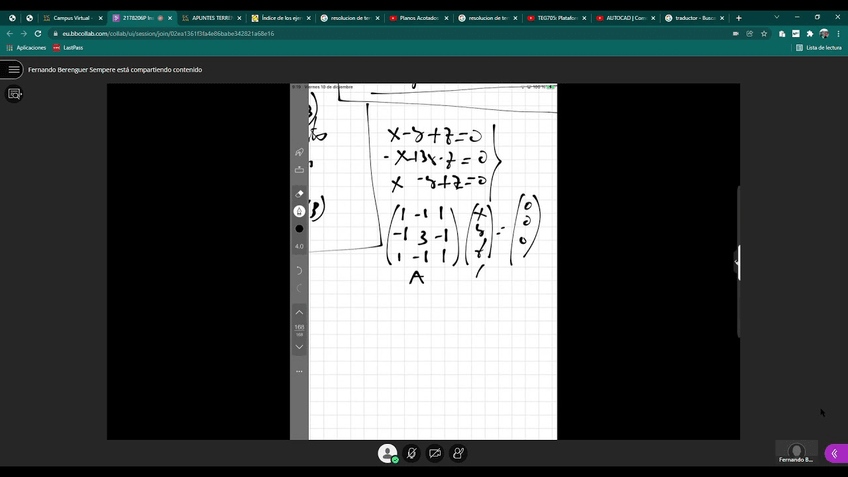Click the undo arrow in whiteboard toolbar
The width and height of the screenshot is (848, 477).
299,271
